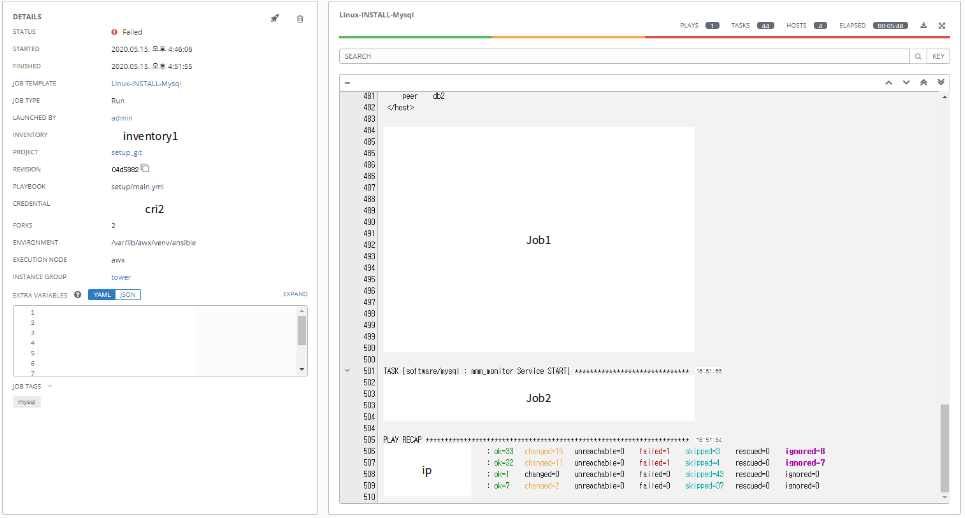This screenshot has height=518, width=965.
Task: Expand output to fullscreen
Action: 942,26
